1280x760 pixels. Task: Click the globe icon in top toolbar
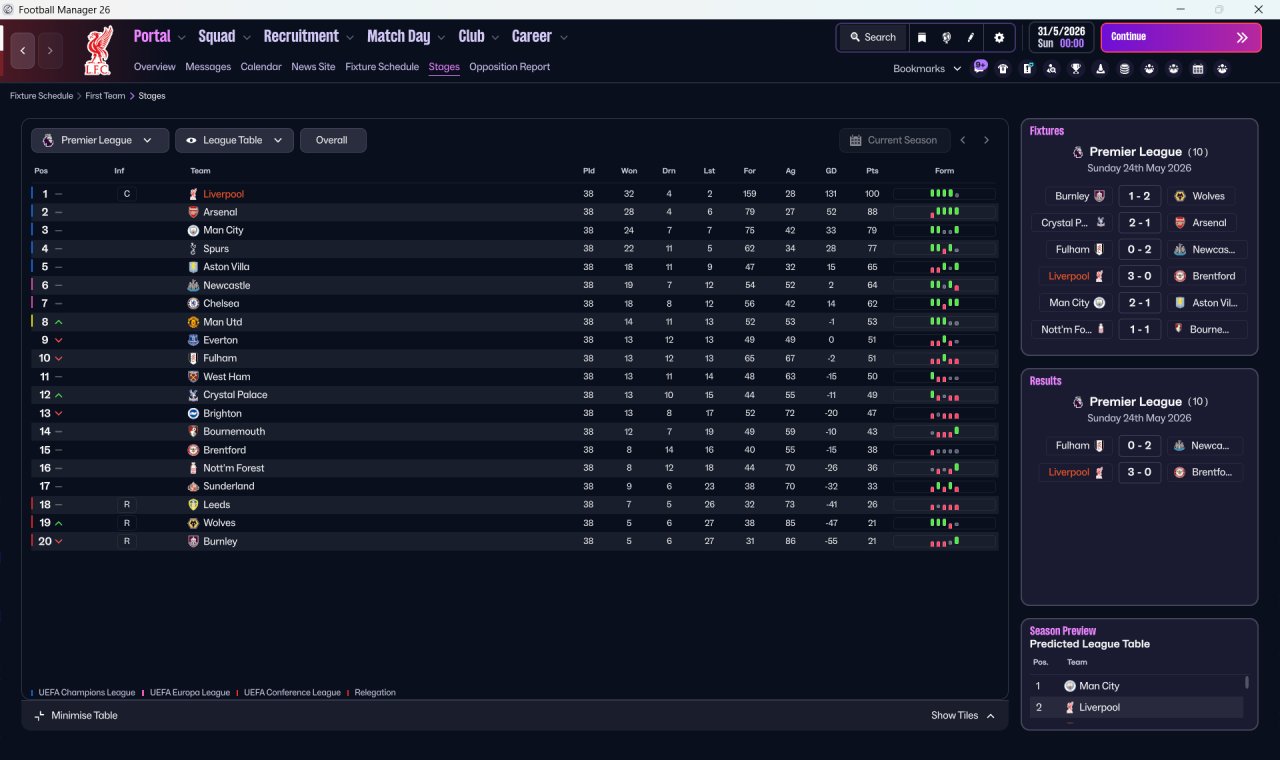coord(946,38)
